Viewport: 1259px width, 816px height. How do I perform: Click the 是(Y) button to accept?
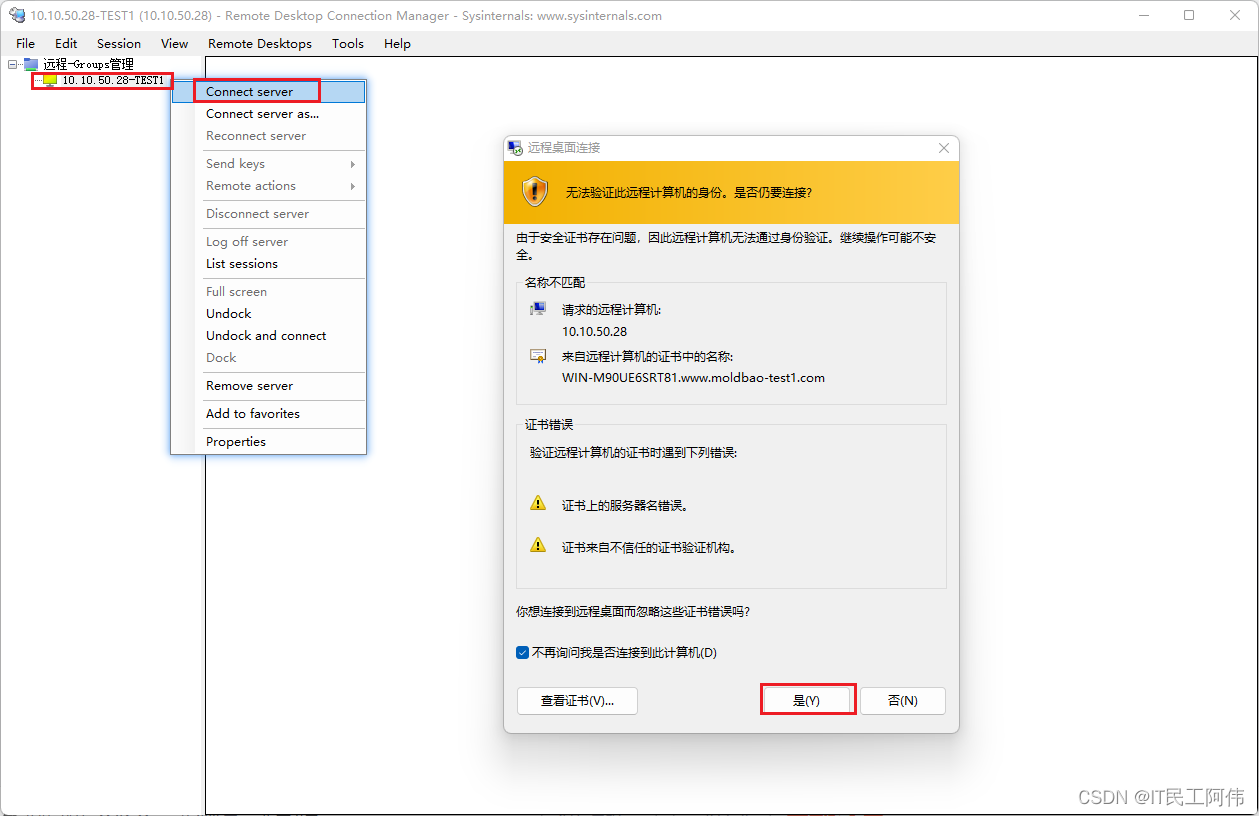(807, 699)
